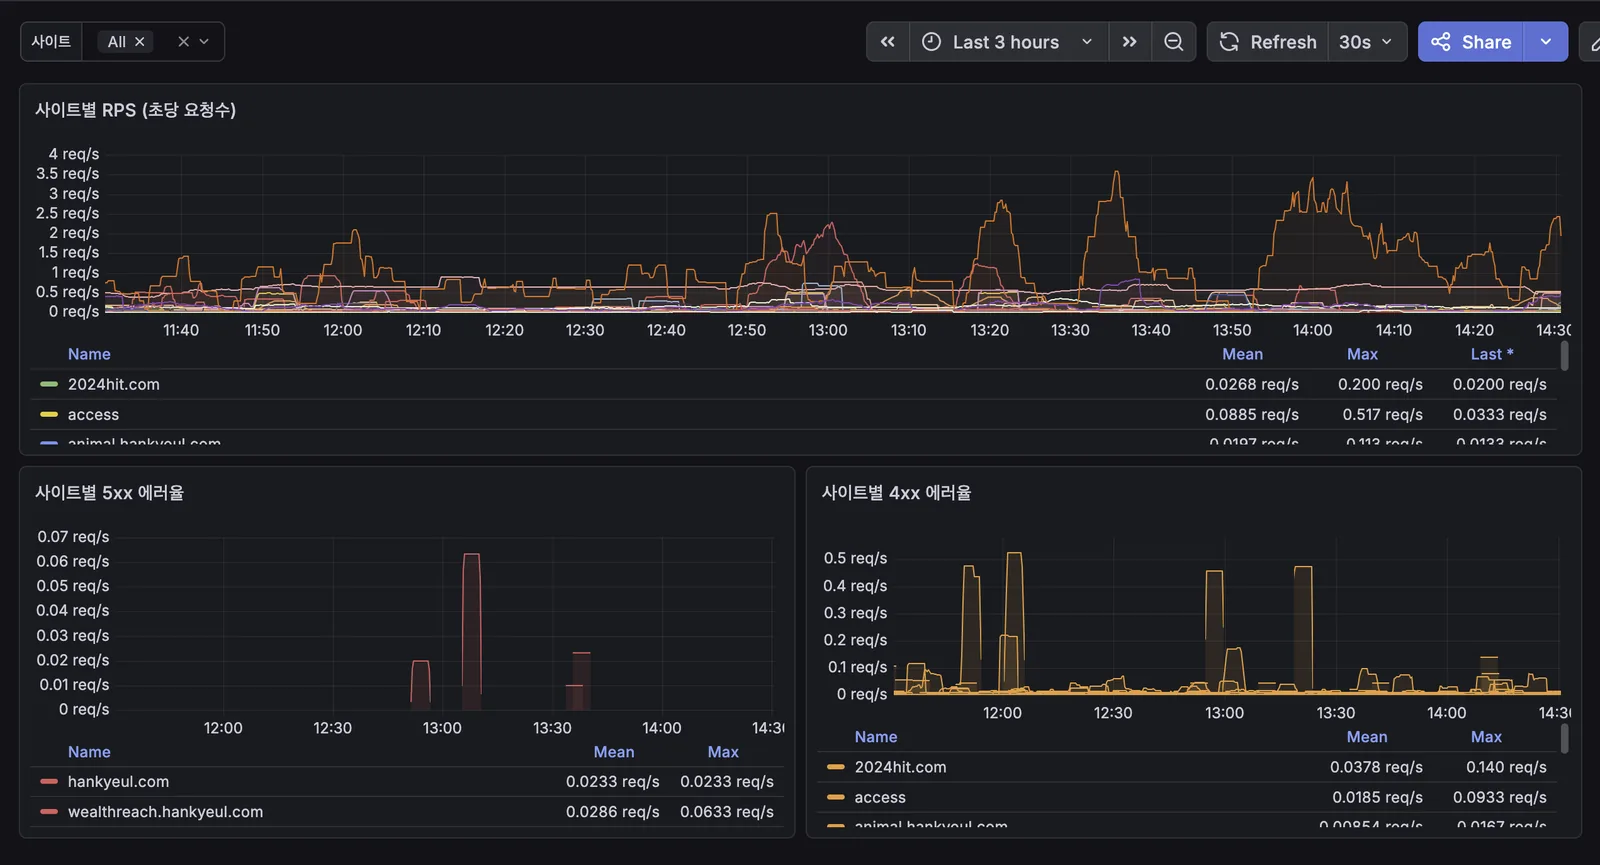Expand the 사이트 variable dropdown chevron
Screen dimensions: 1600x865
point(204,42)
